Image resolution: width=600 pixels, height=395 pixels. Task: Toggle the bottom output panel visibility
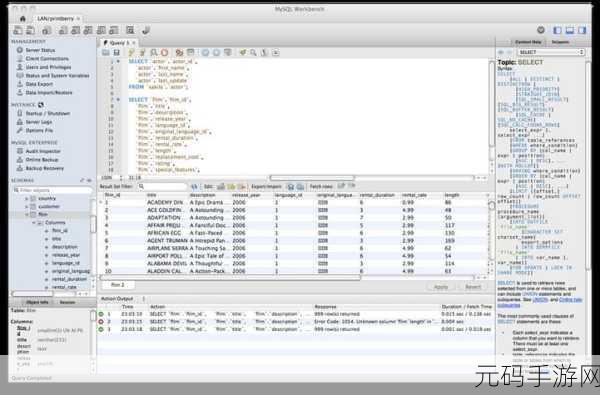[x=570, y=30]
